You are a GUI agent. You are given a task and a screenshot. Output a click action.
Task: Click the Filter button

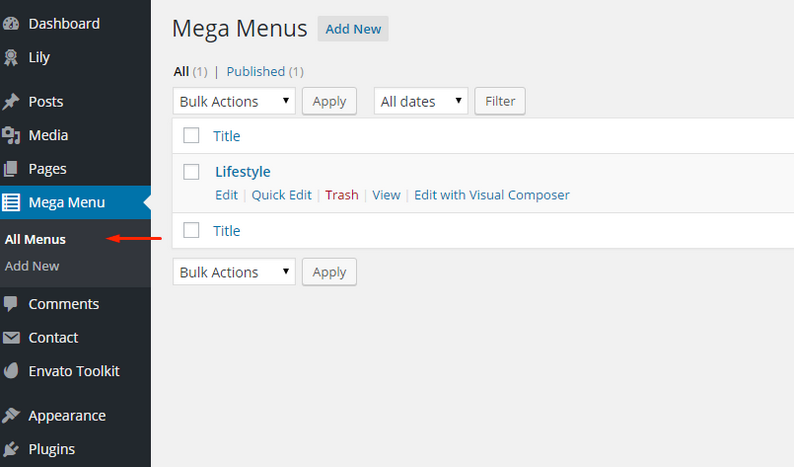tap(500, 101)
